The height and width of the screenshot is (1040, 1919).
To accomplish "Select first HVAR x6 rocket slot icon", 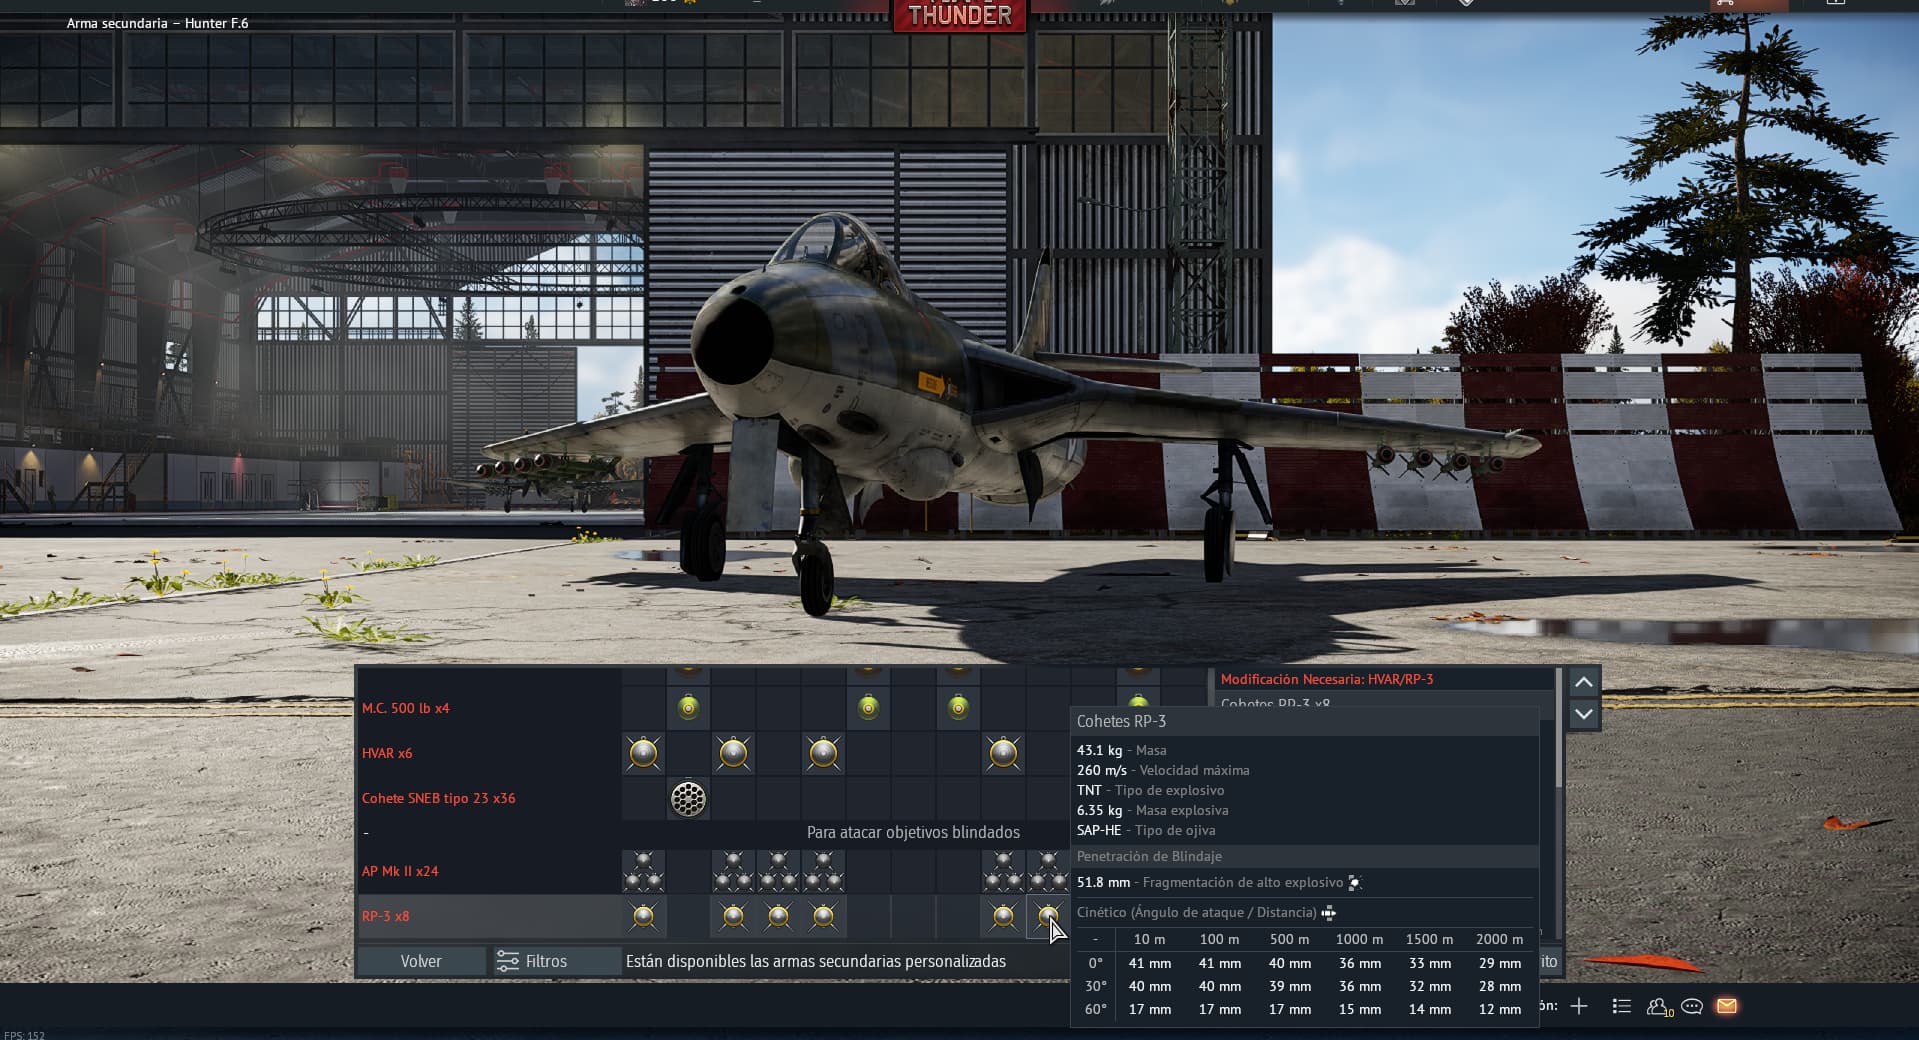I will click(643, 753).
